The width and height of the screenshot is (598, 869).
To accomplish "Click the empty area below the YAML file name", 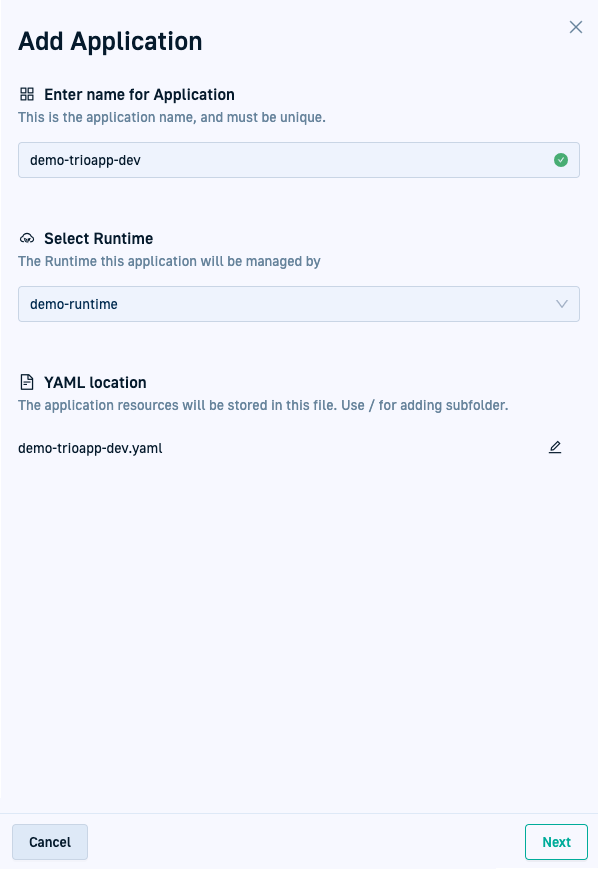I will [299, 632].
